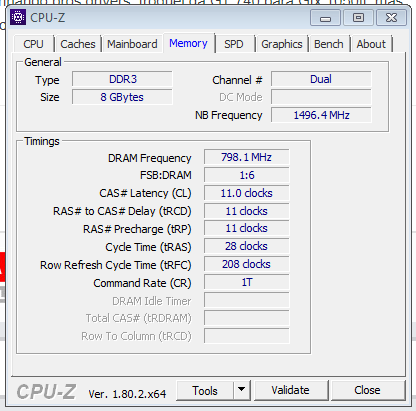Image resolution: width=416 pixels, height=411 pixels.
Task: Select the Mainboard tab
Action: (x=132, y=44)
